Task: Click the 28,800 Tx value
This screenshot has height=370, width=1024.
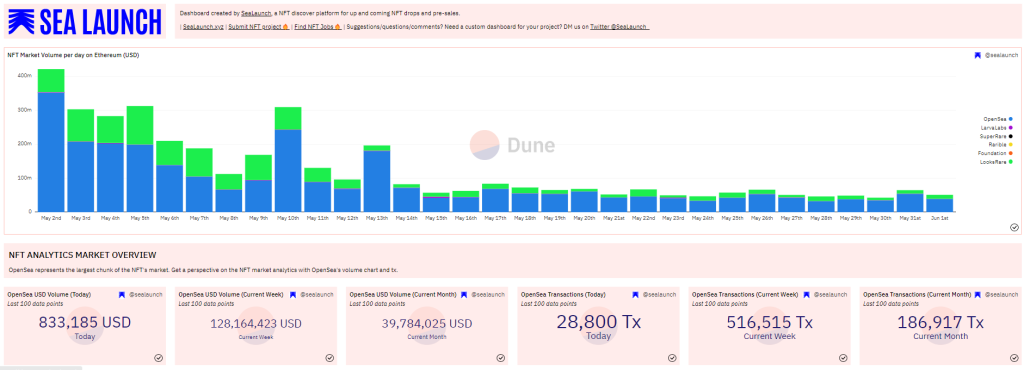Action: 599,322
